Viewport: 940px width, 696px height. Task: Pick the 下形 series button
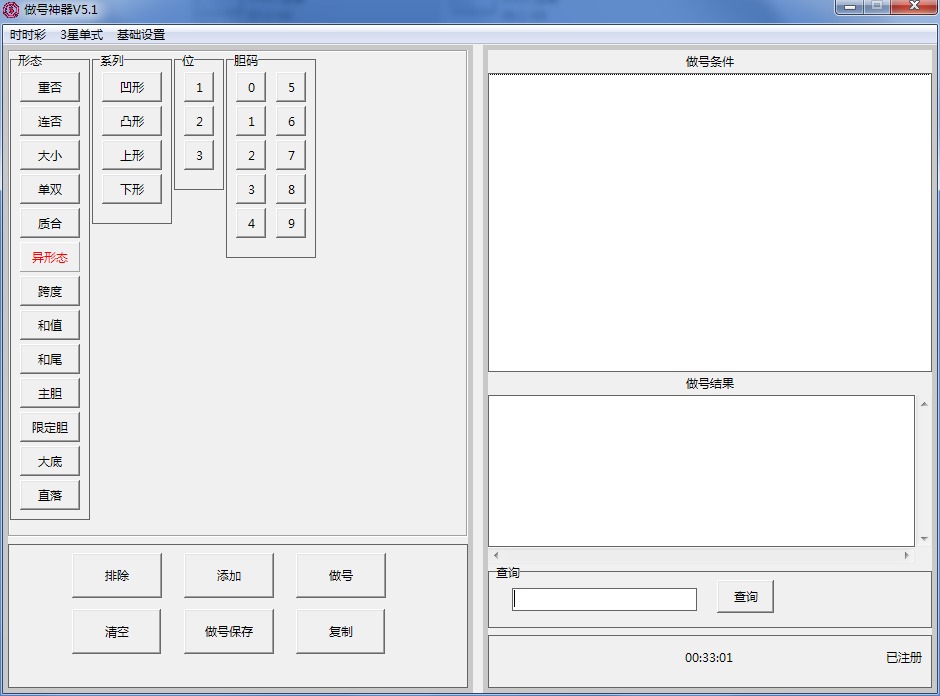132,190
